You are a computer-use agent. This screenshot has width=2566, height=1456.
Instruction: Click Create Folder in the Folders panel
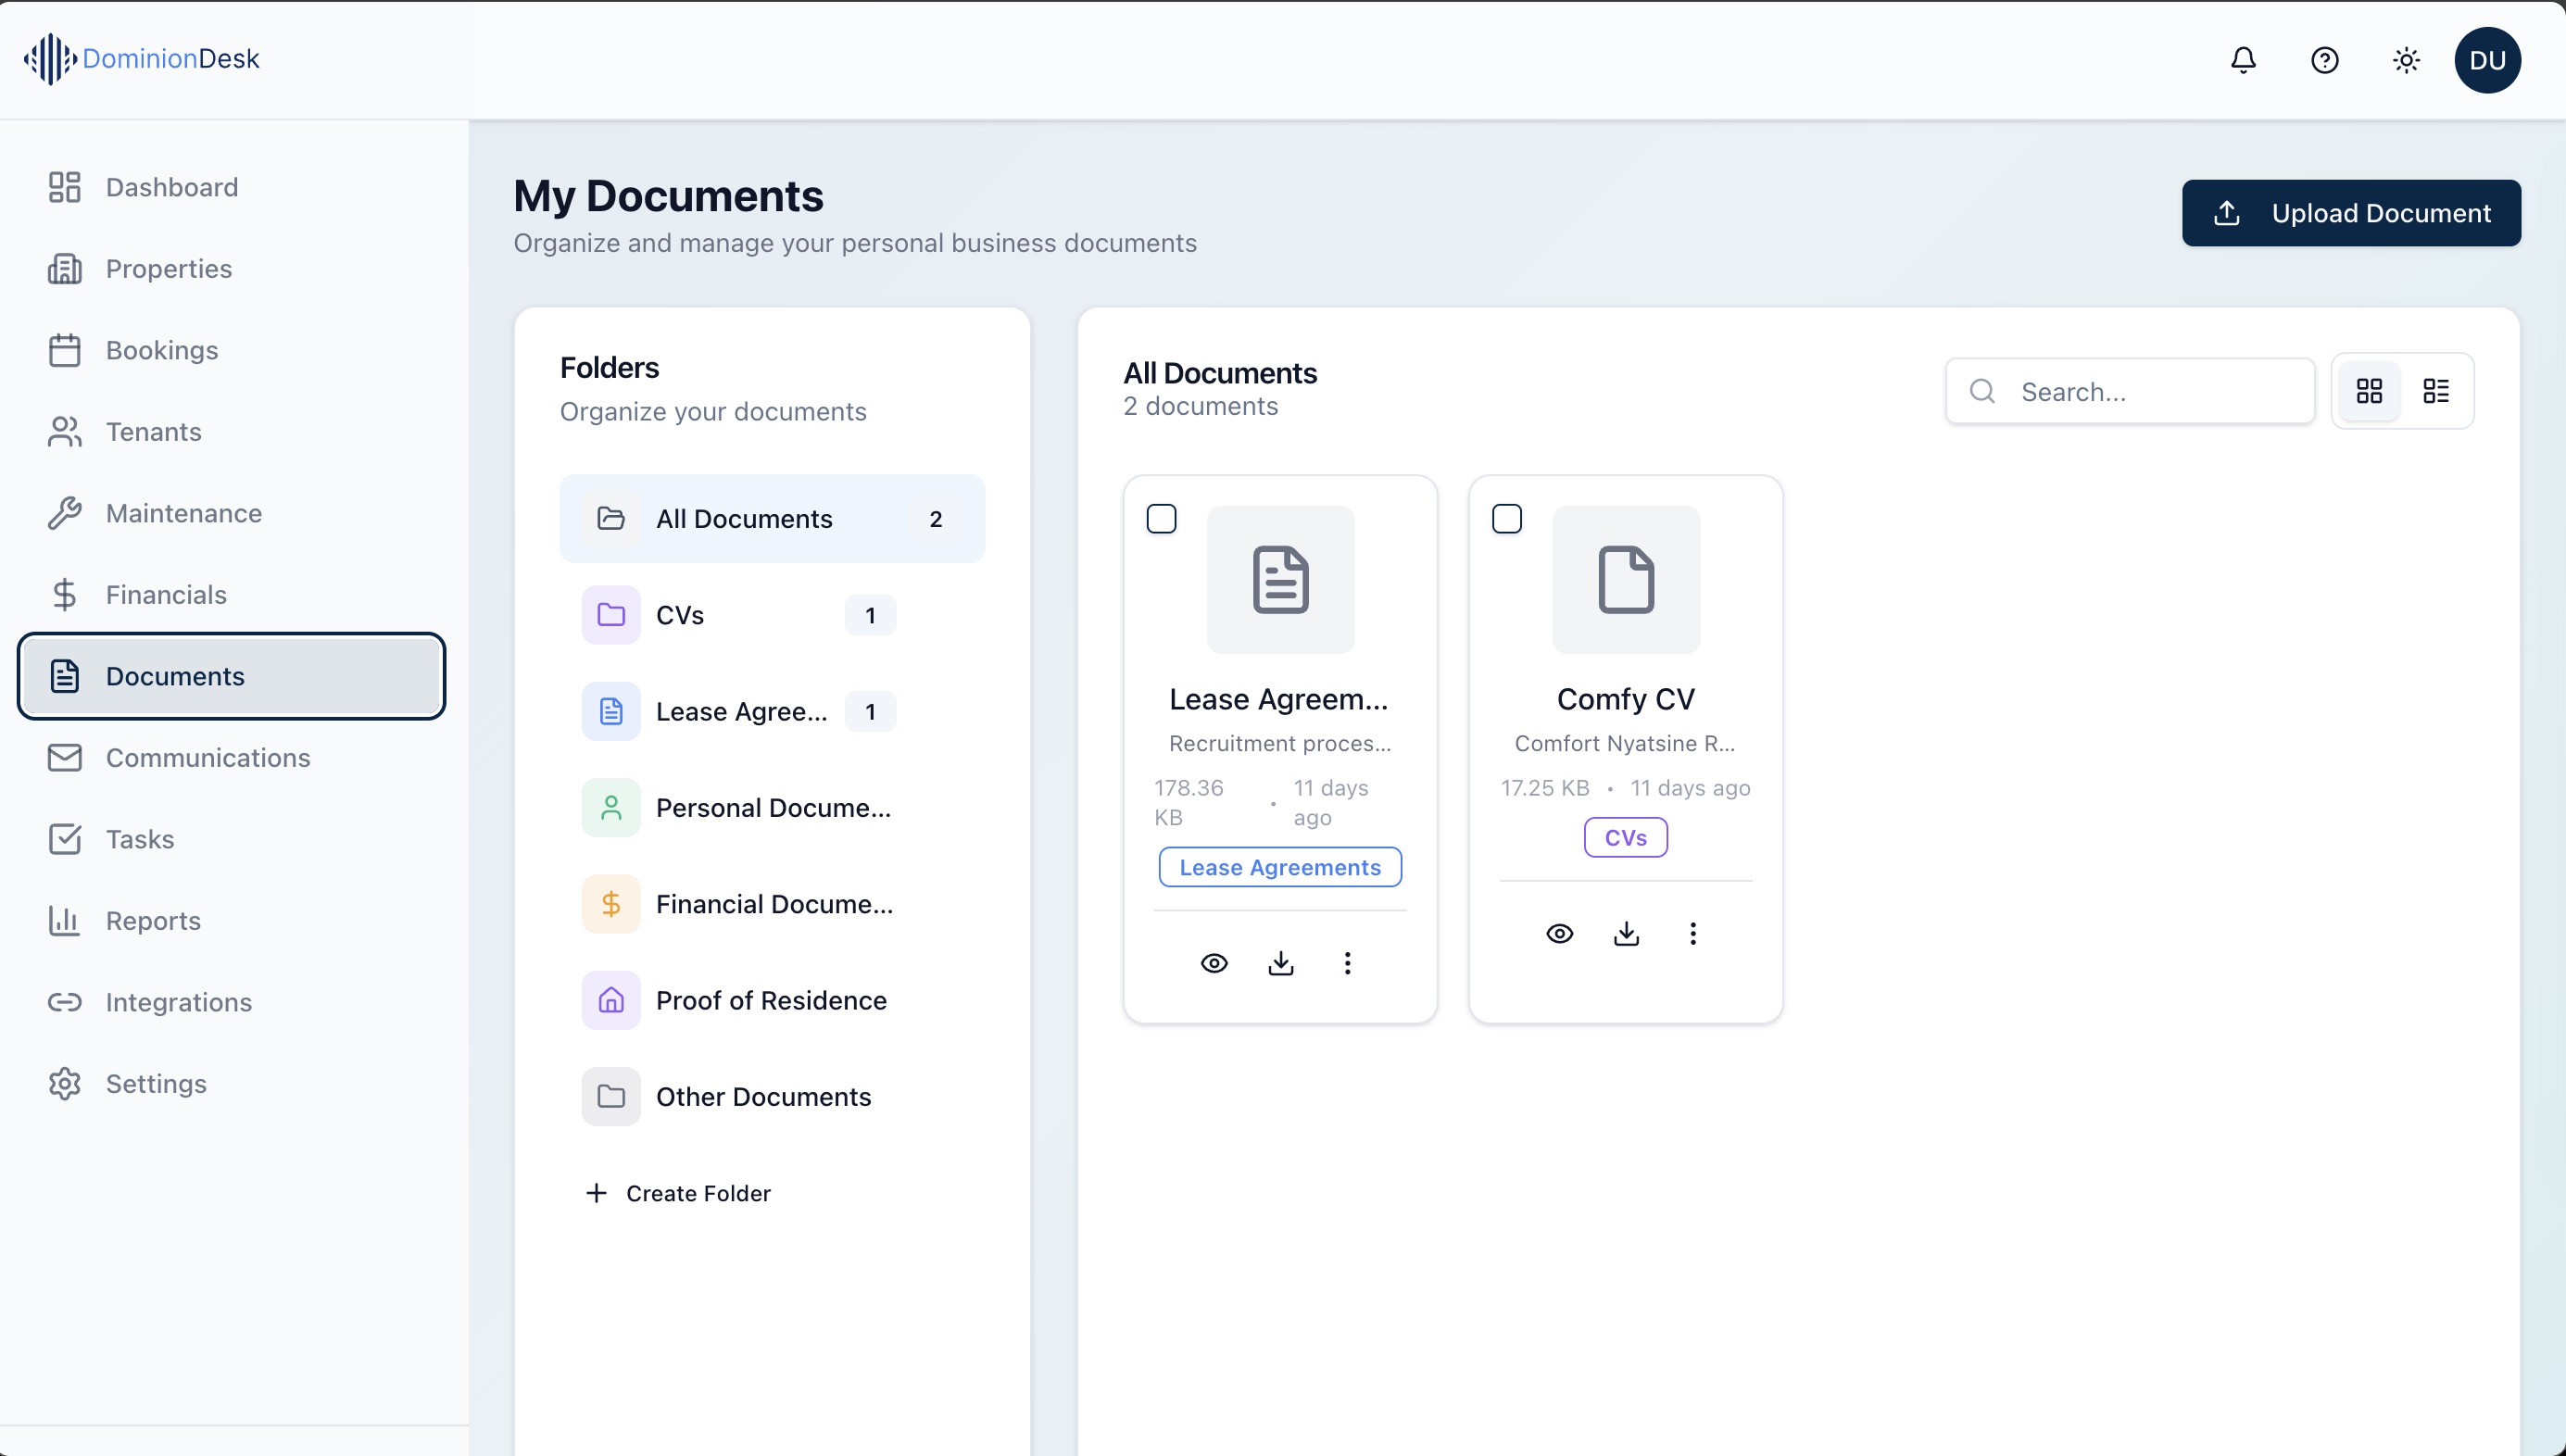pos(679,1192)
